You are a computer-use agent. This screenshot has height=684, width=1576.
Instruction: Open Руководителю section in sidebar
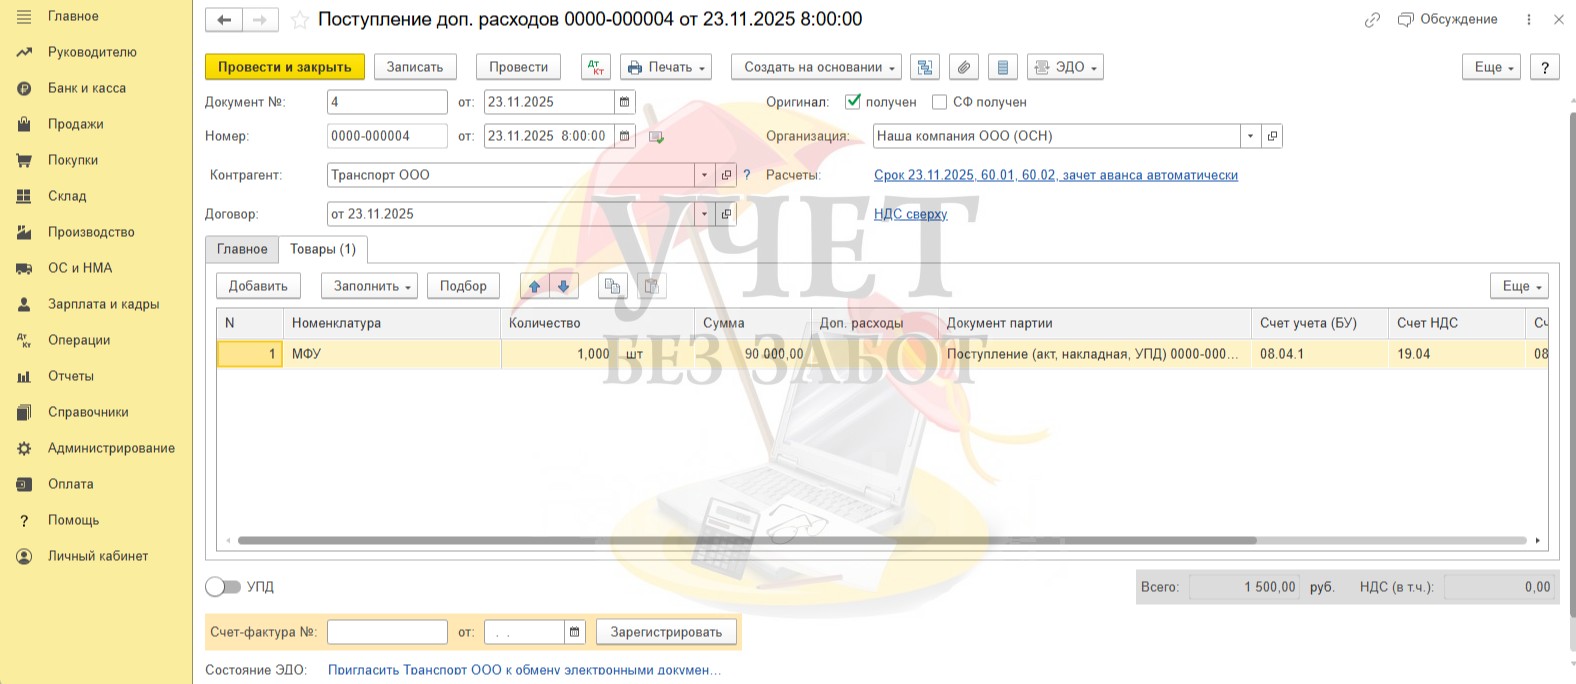click(92, 52)
